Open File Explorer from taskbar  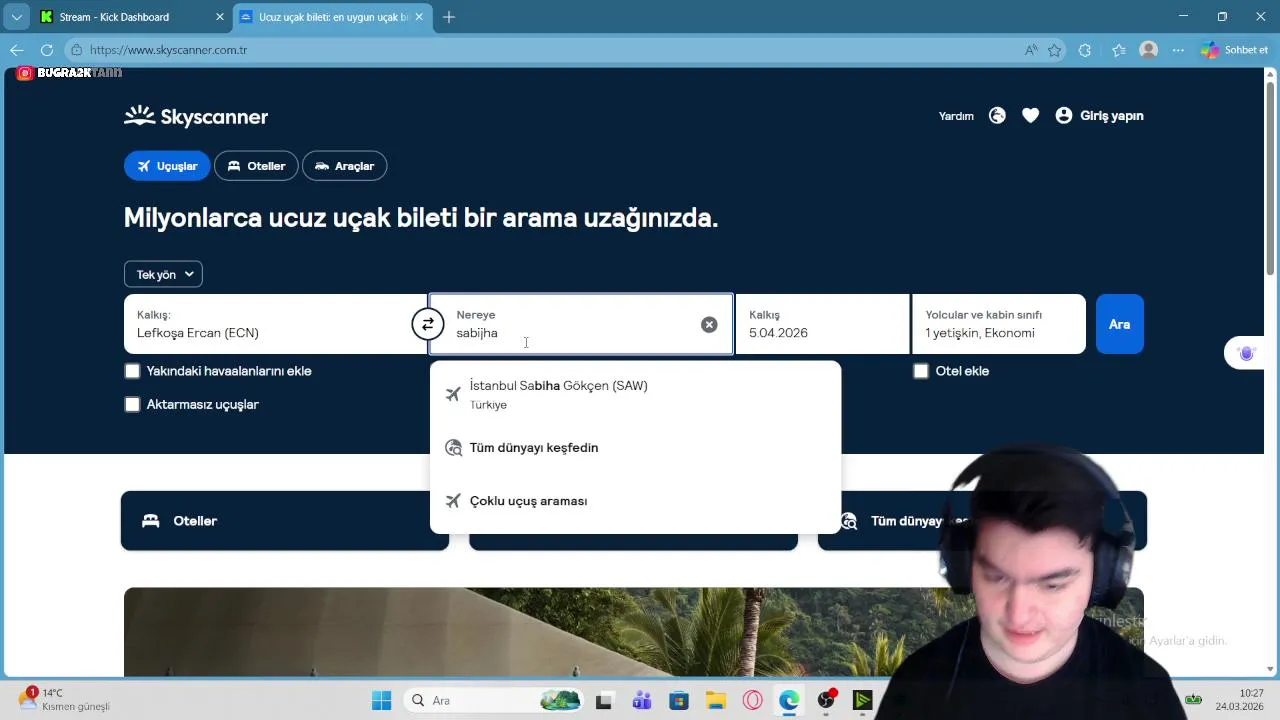pyautogui.click(x=715, y=701)
